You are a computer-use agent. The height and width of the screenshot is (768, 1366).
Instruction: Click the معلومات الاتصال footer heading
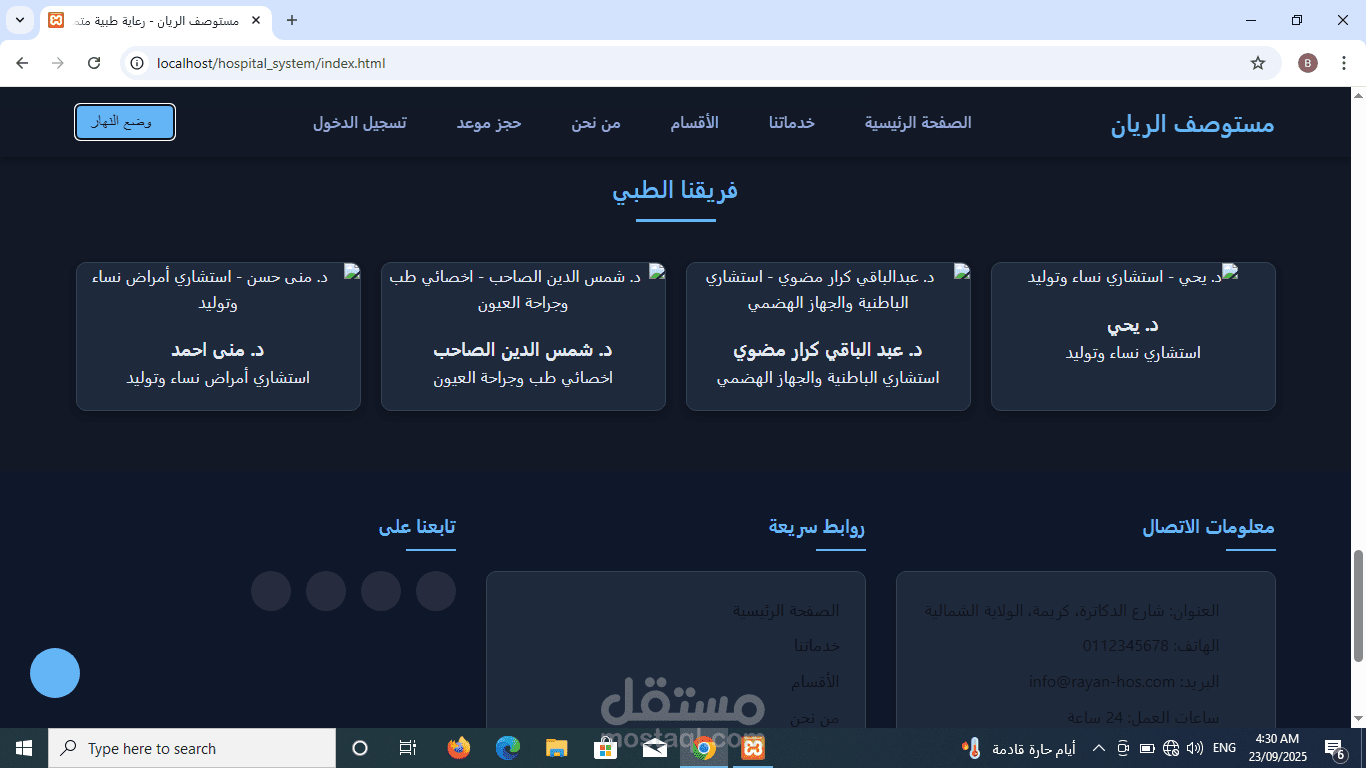click(x=1209, y=527)
